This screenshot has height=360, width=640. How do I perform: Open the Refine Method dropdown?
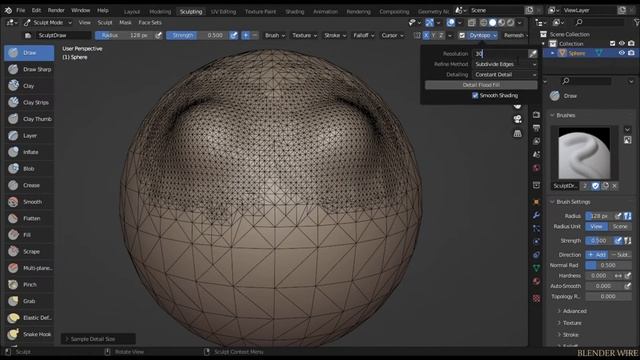tap(505, 64)
